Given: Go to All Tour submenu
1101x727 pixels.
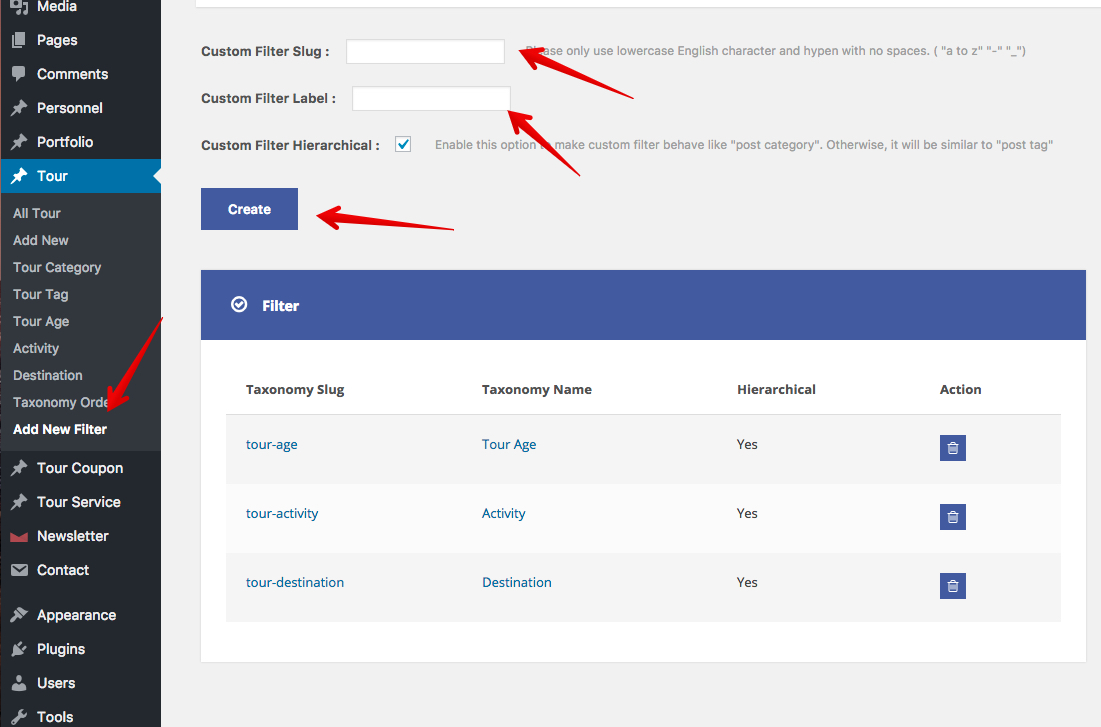Looking at the screenshot, I should pos(37,213).
